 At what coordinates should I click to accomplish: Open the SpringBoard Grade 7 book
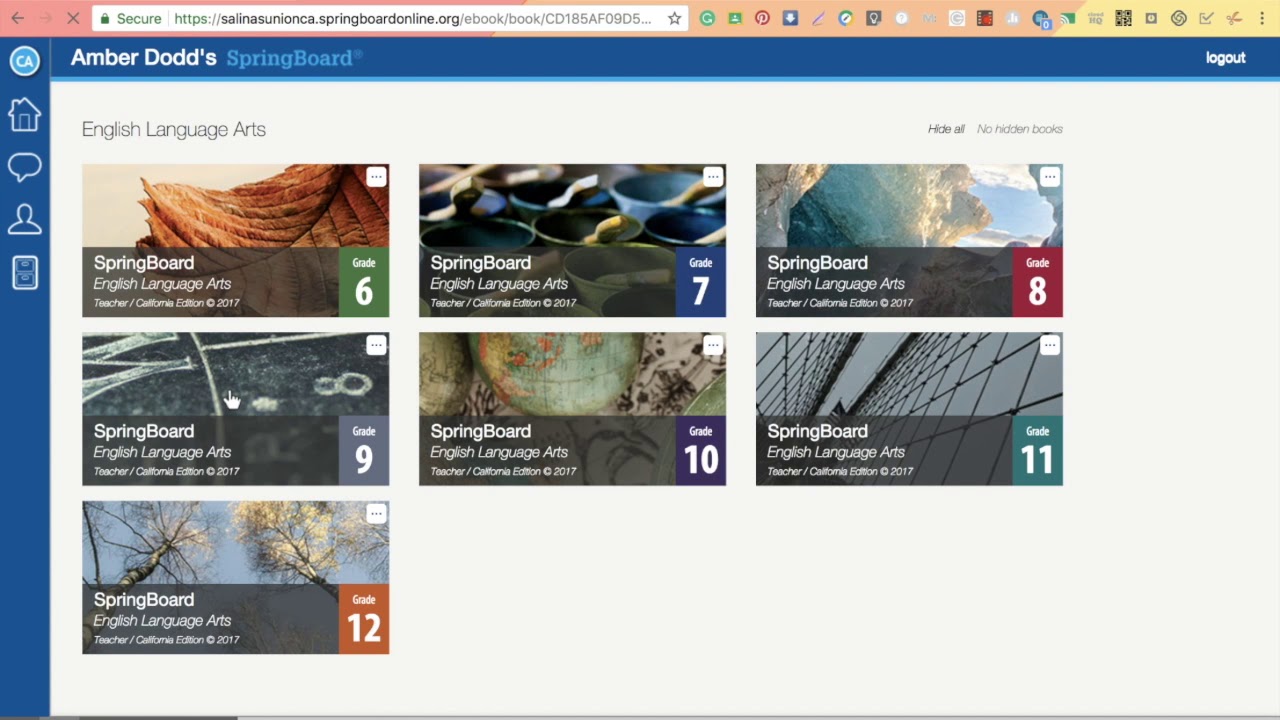(572, 241)
